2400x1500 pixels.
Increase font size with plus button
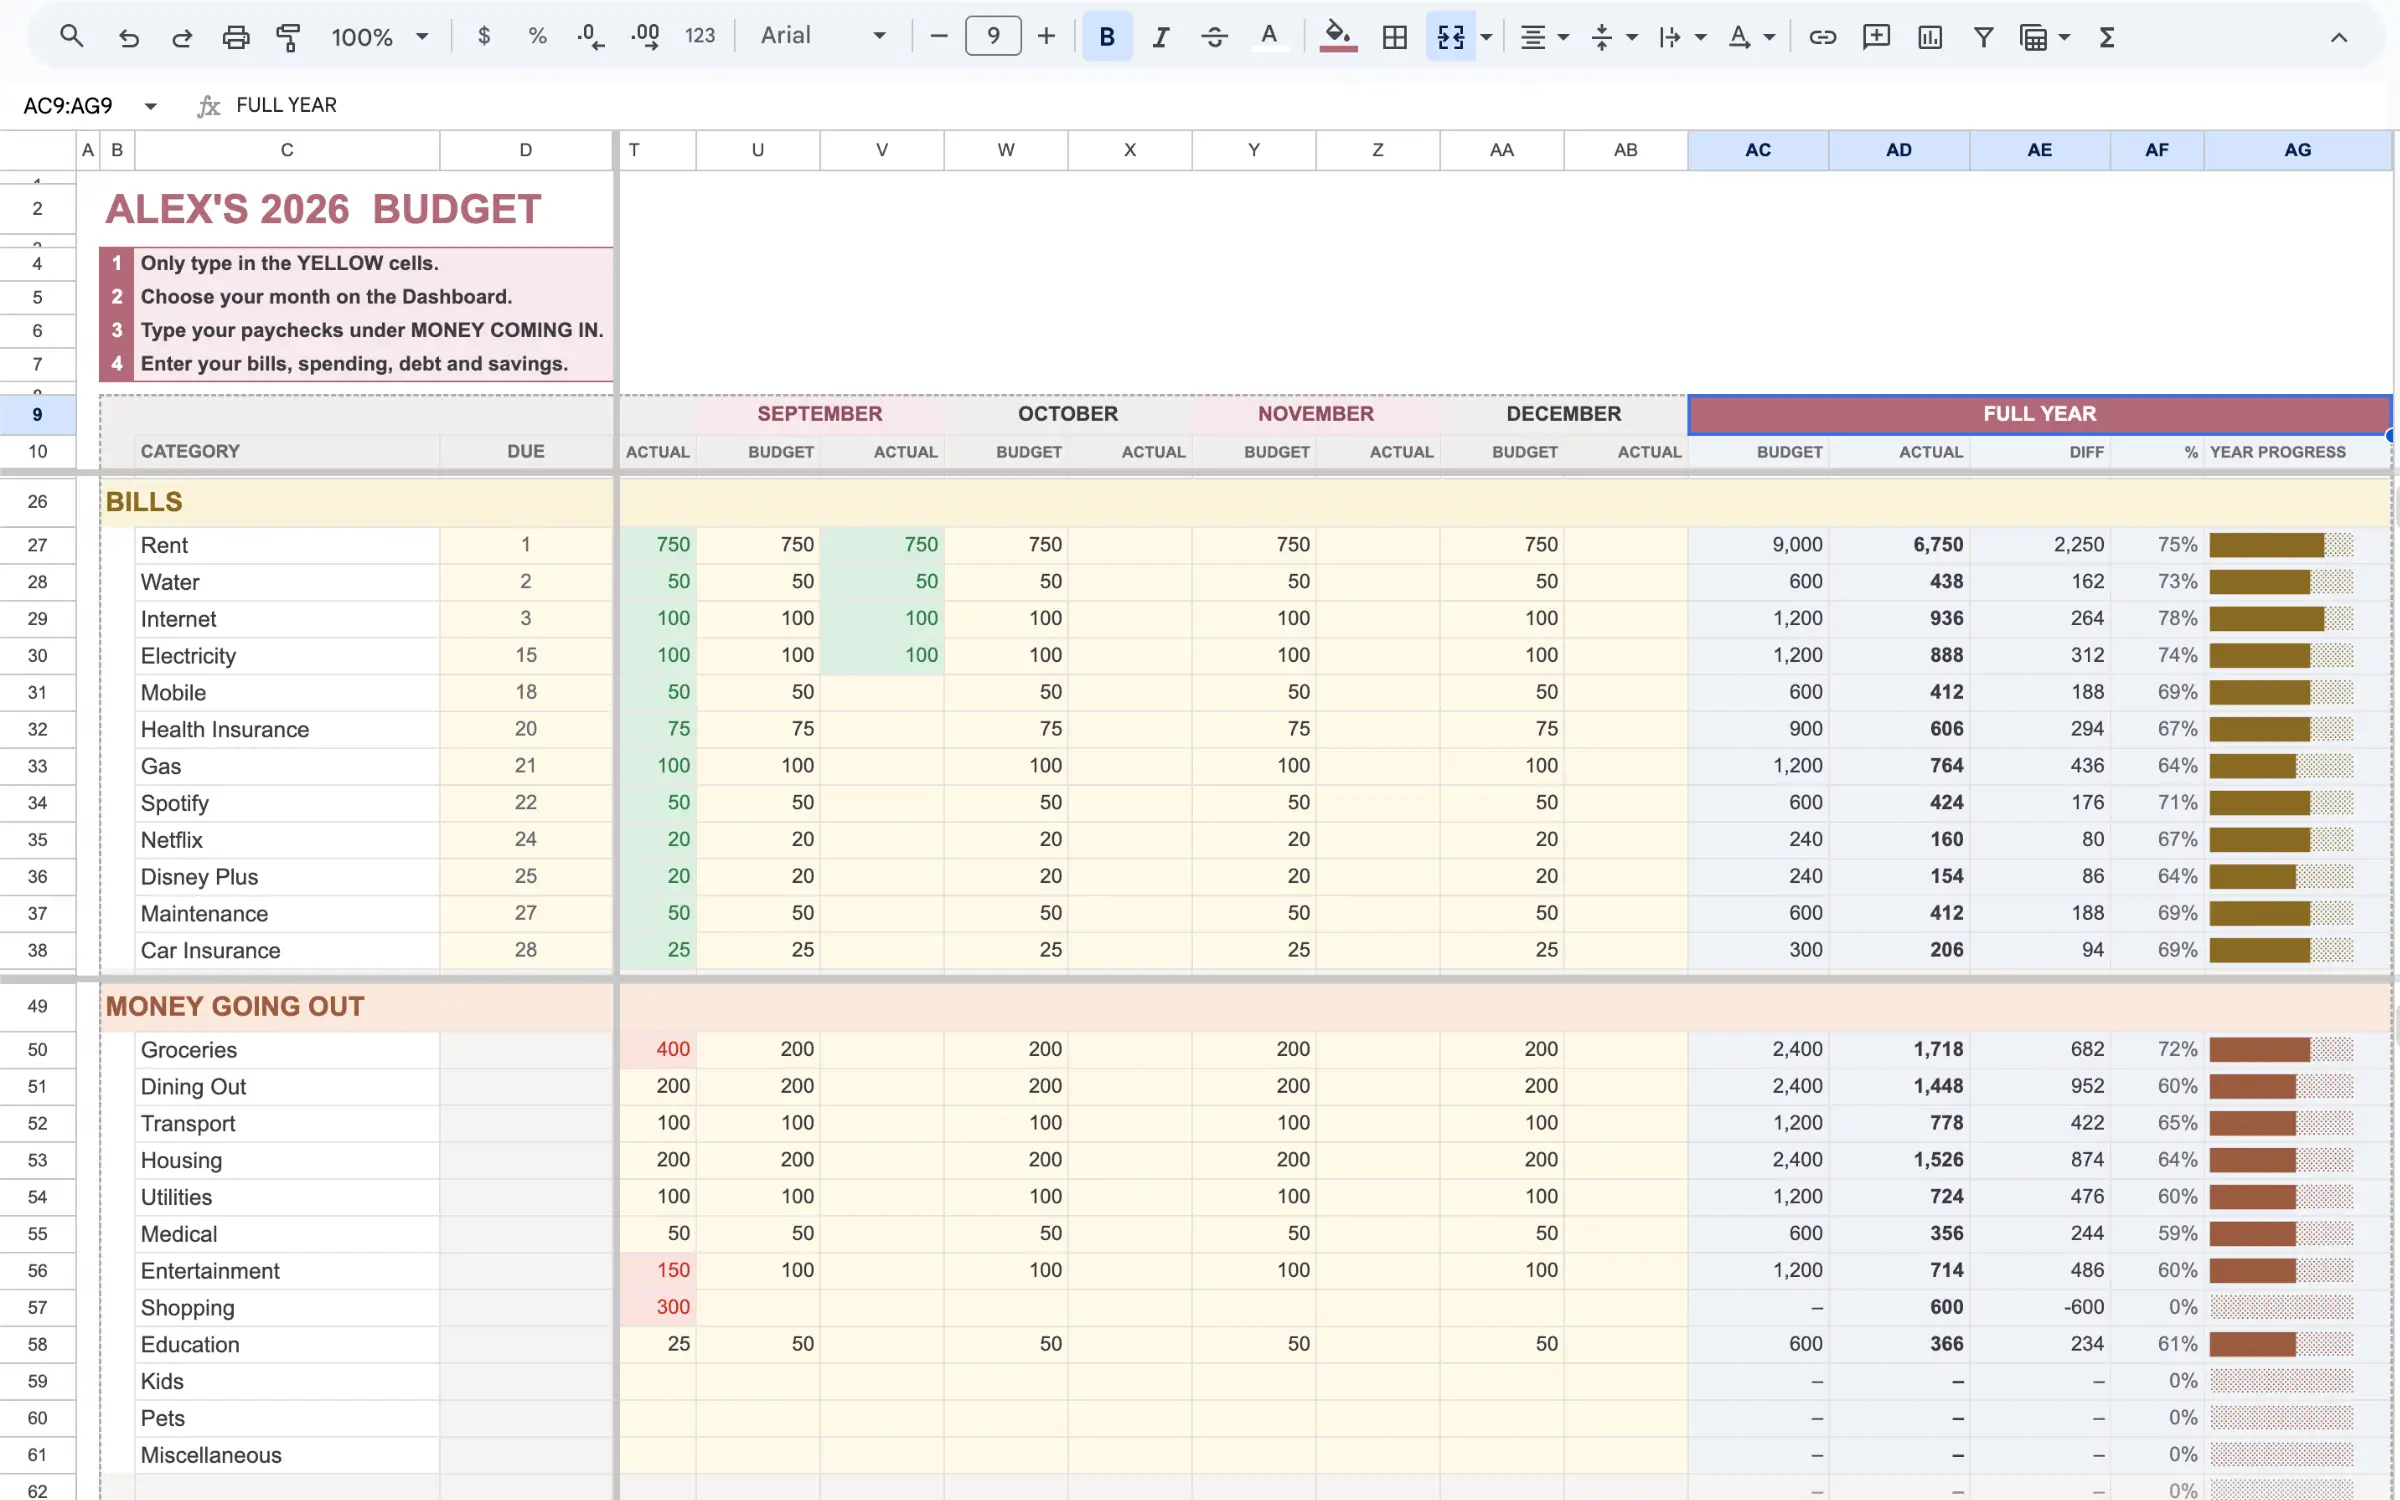[1046, 37]
